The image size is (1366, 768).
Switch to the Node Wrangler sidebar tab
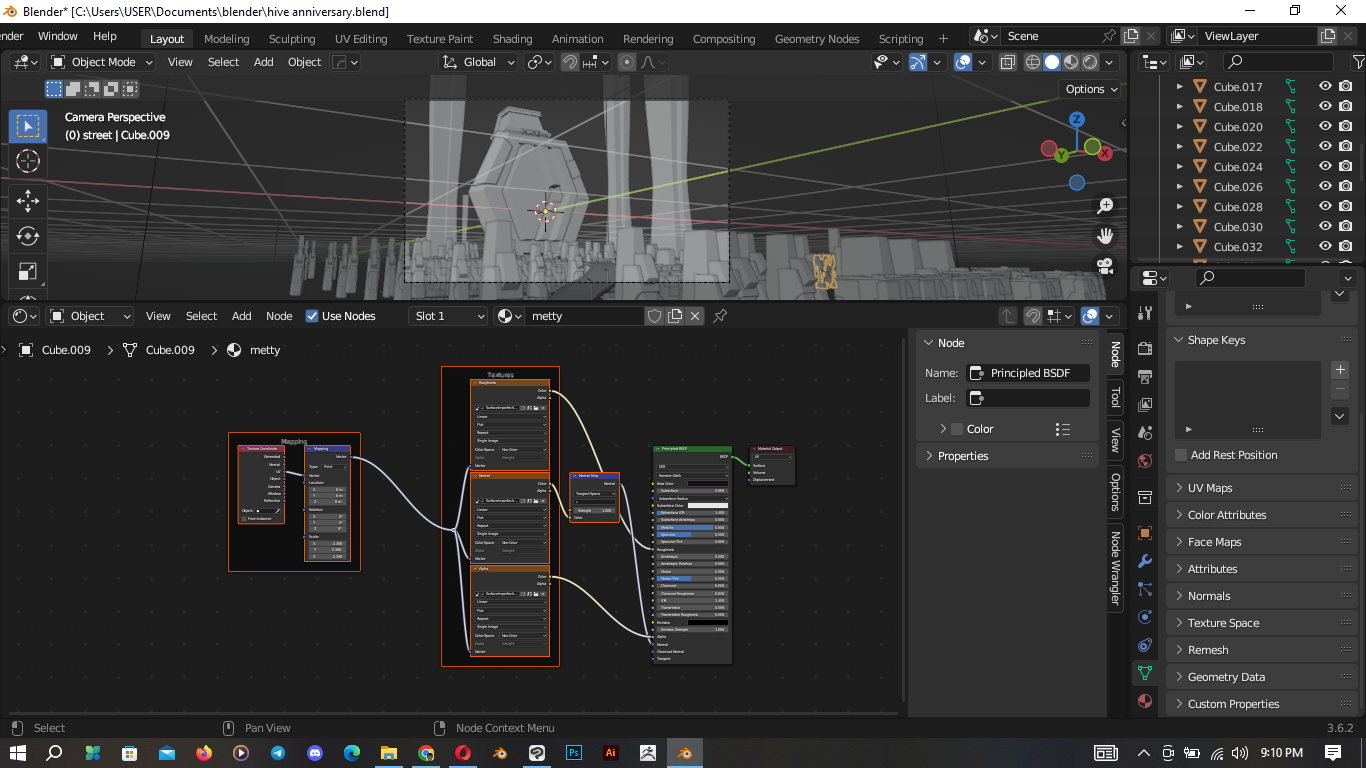(1115, 568)
